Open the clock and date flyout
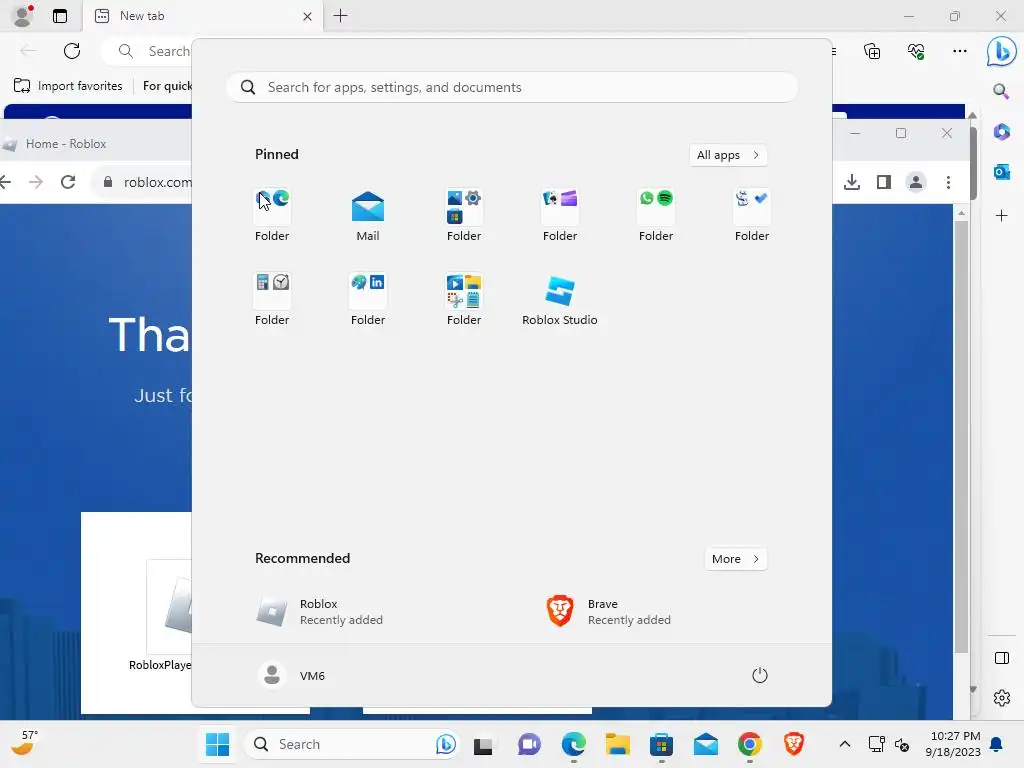 coord(953,744)
